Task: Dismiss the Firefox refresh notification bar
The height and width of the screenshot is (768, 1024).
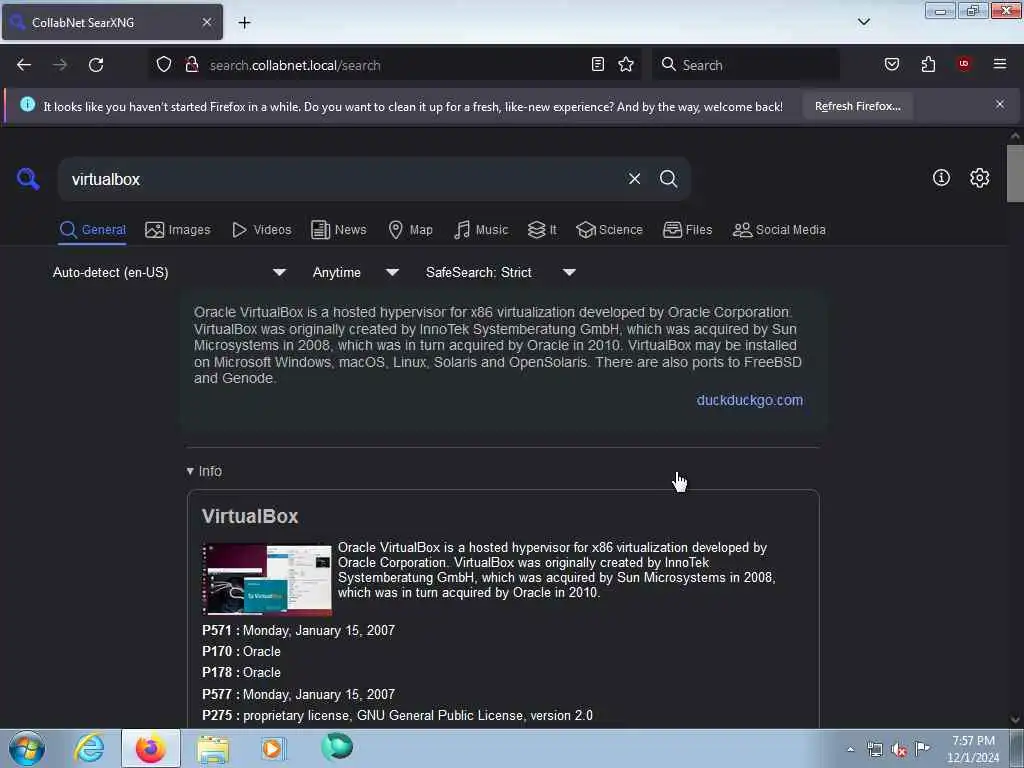Action: (1000, 104)
